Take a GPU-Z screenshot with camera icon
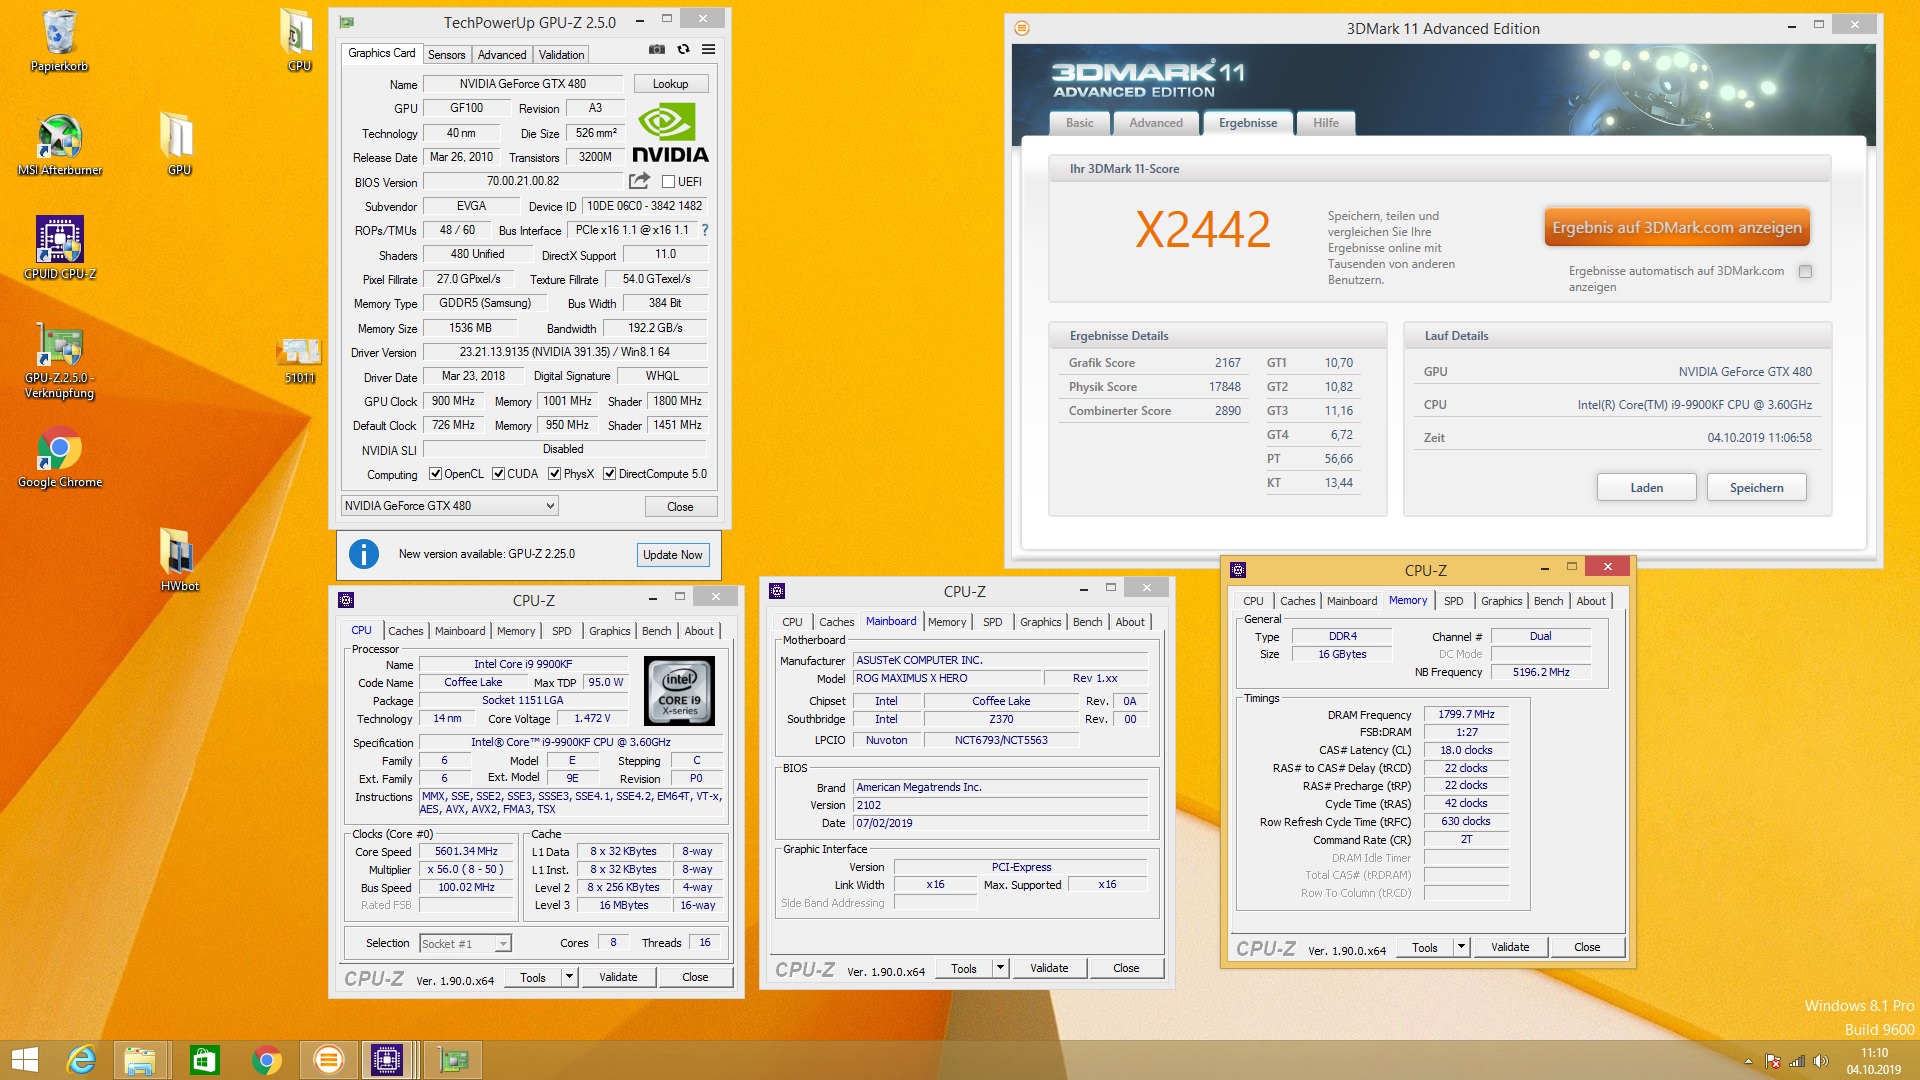 pos(657,49)
